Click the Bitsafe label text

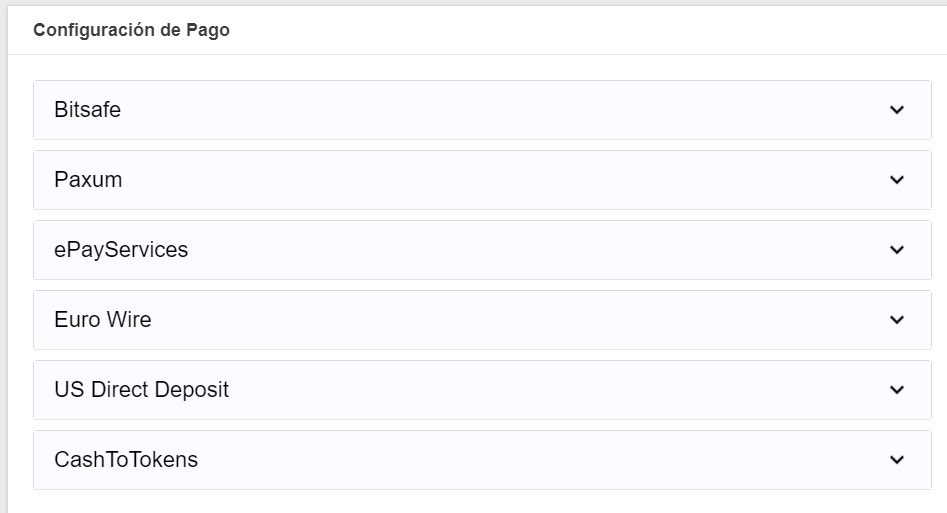(x=88, y=110)
